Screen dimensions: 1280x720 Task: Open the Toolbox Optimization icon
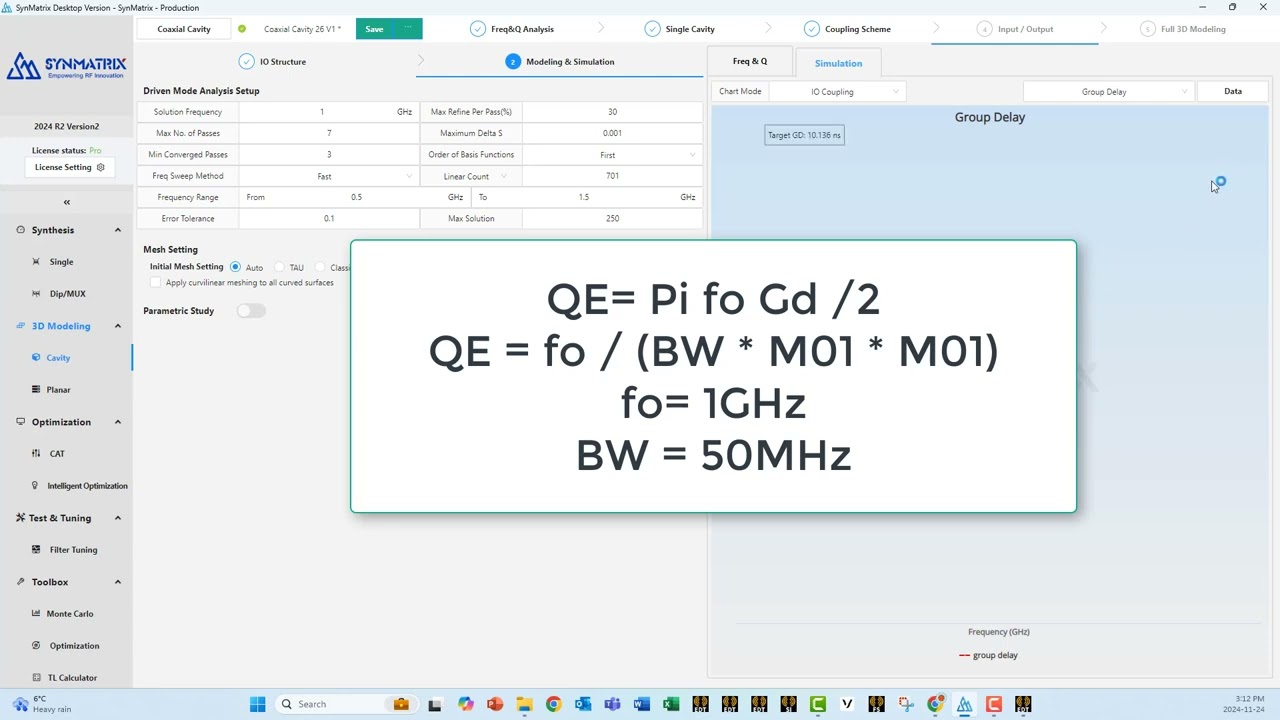pyautogui.click(x=37, y=646)
